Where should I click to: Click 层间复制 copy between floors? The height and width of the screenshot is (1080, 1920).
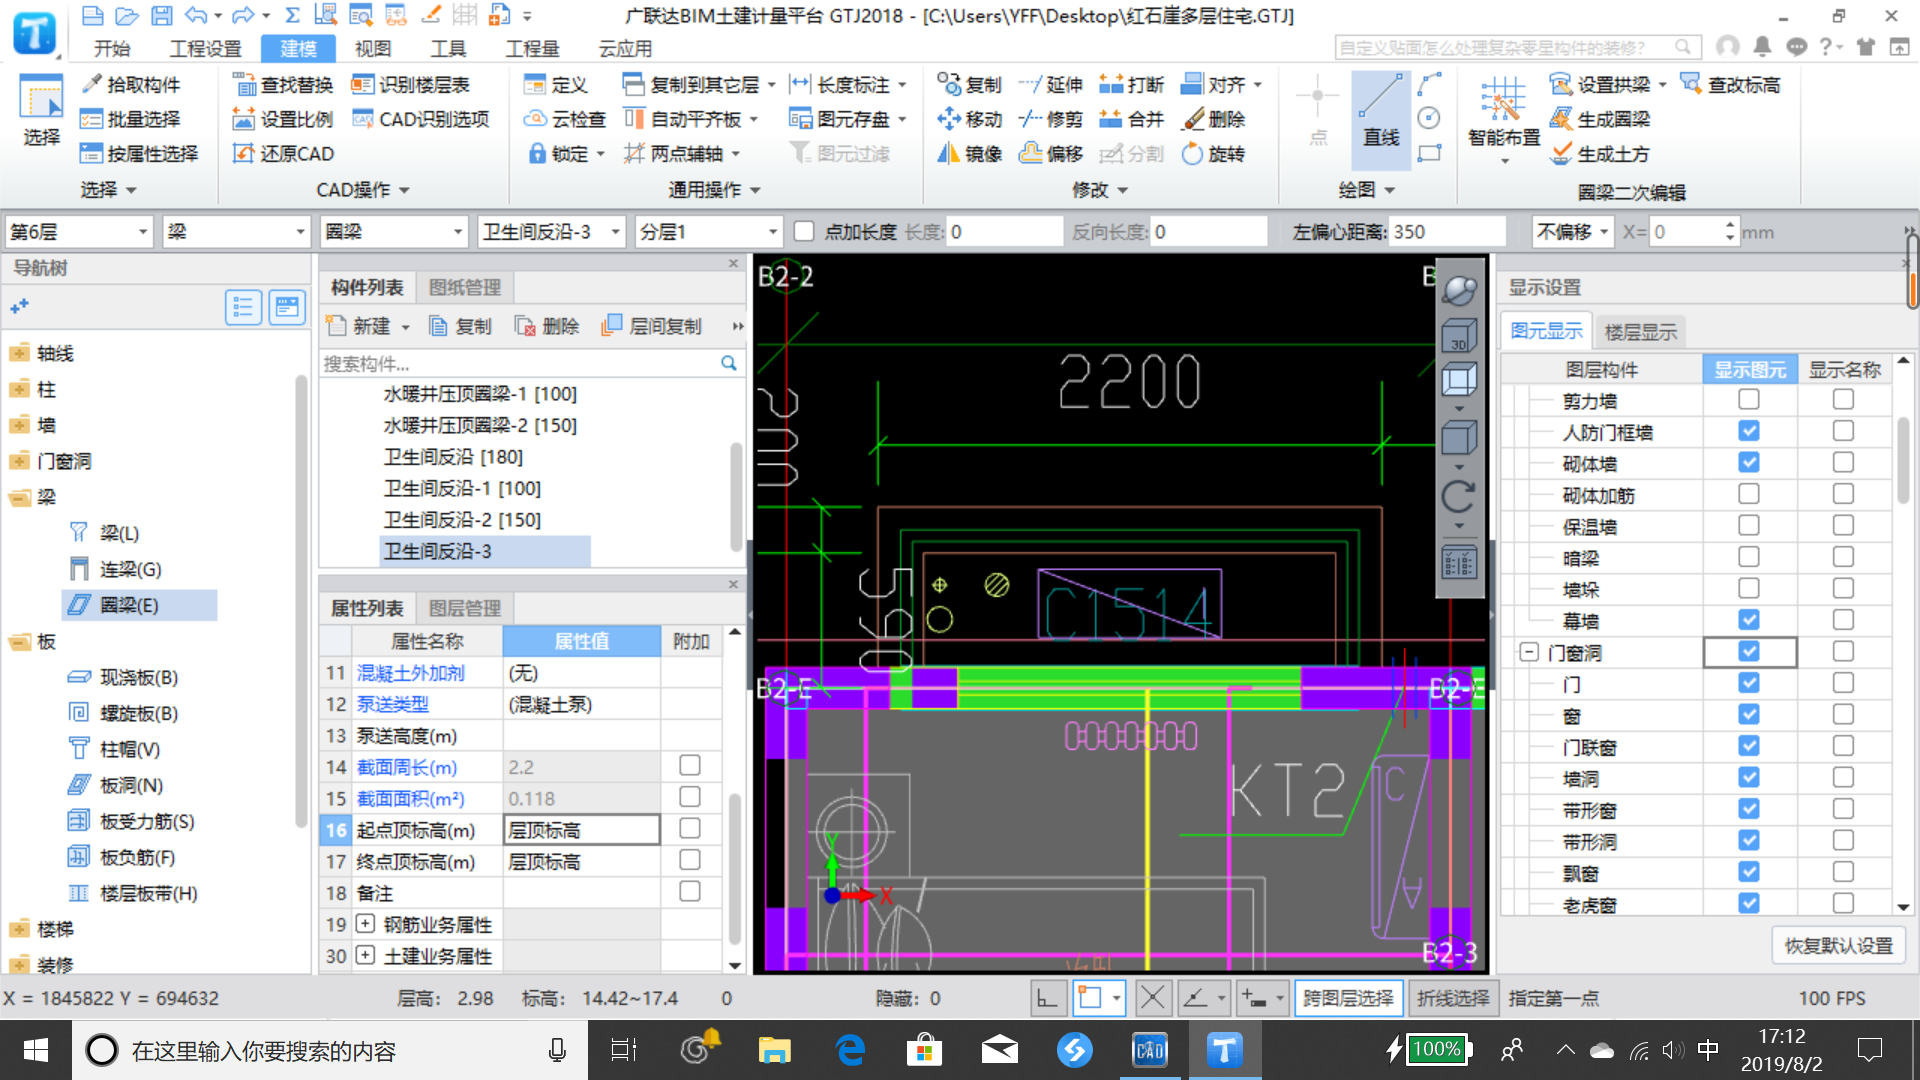tap(652, 326)
